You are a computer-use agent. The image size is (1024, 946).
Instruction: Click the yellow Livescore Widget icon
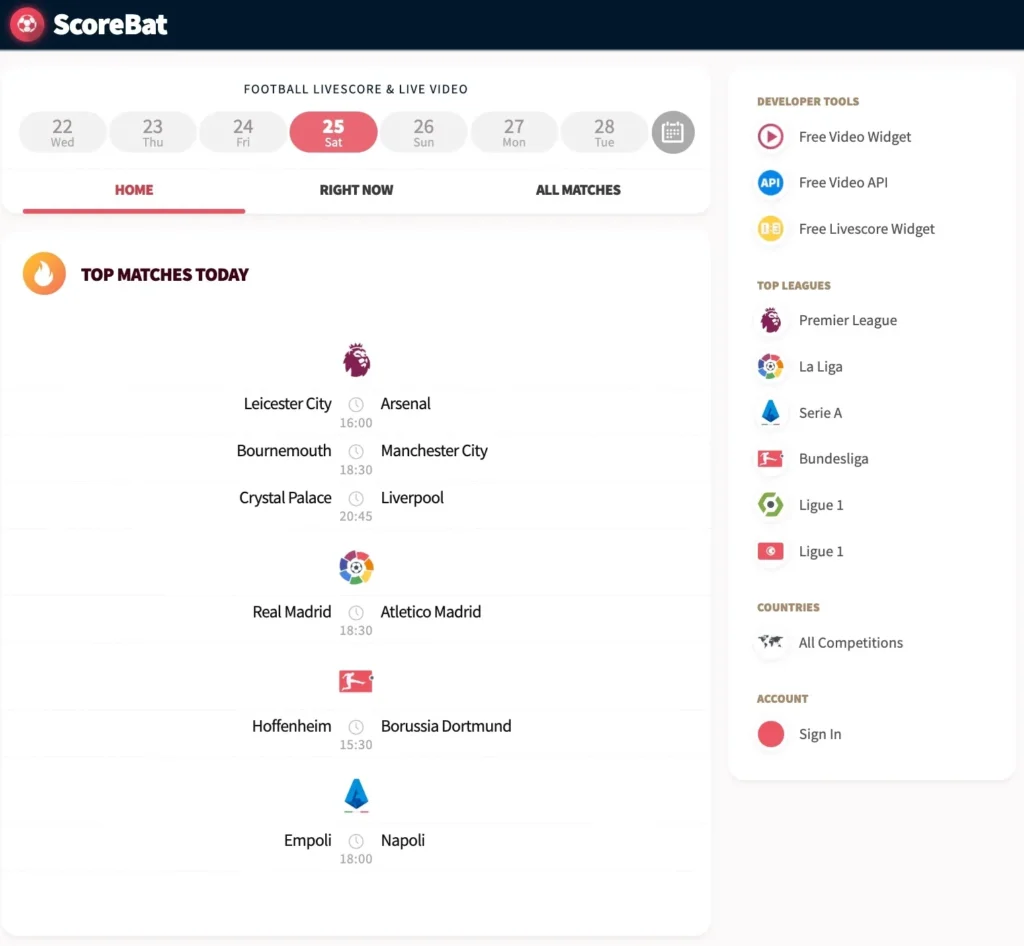pos(771,229)
